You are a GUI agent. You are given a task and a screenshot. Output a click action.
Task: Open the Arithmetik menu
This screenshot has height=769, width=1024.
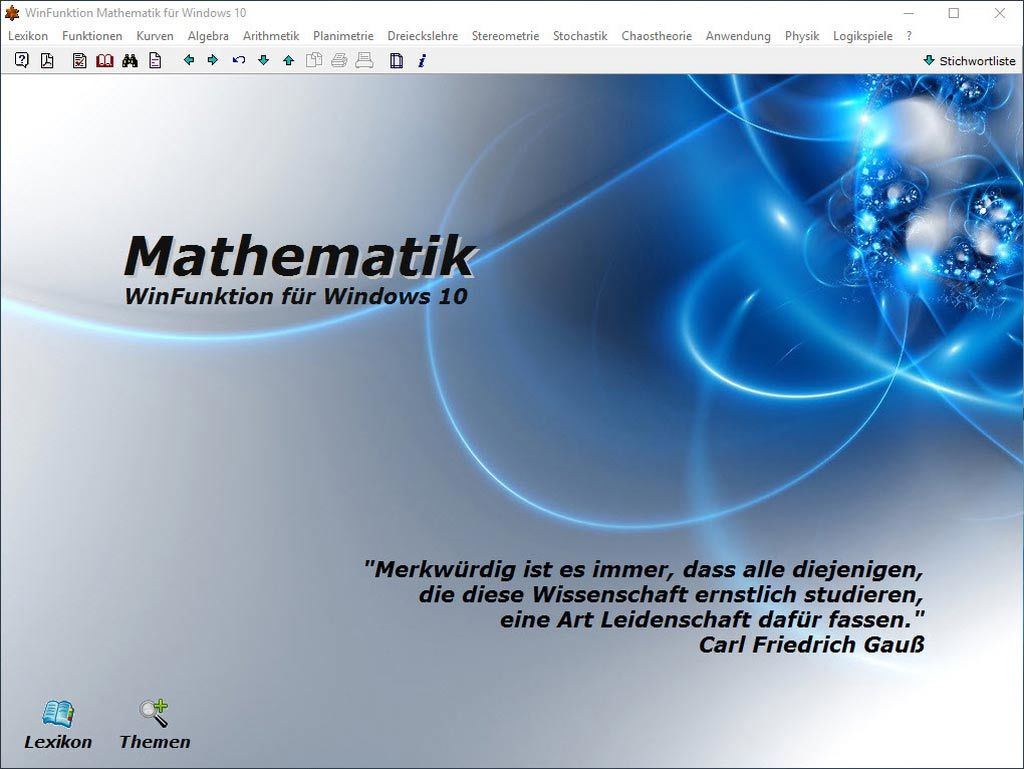coord(271,36)
